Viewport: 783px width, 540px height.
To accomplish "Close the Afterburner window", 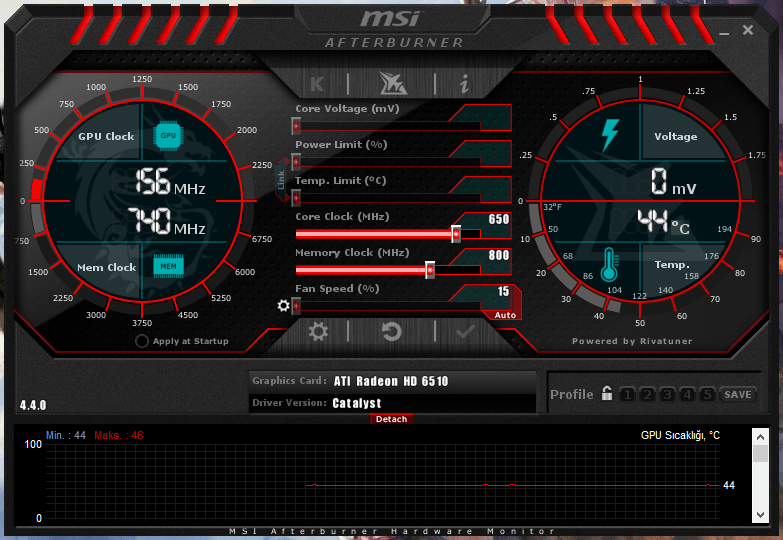I will [x=748, y=30].
